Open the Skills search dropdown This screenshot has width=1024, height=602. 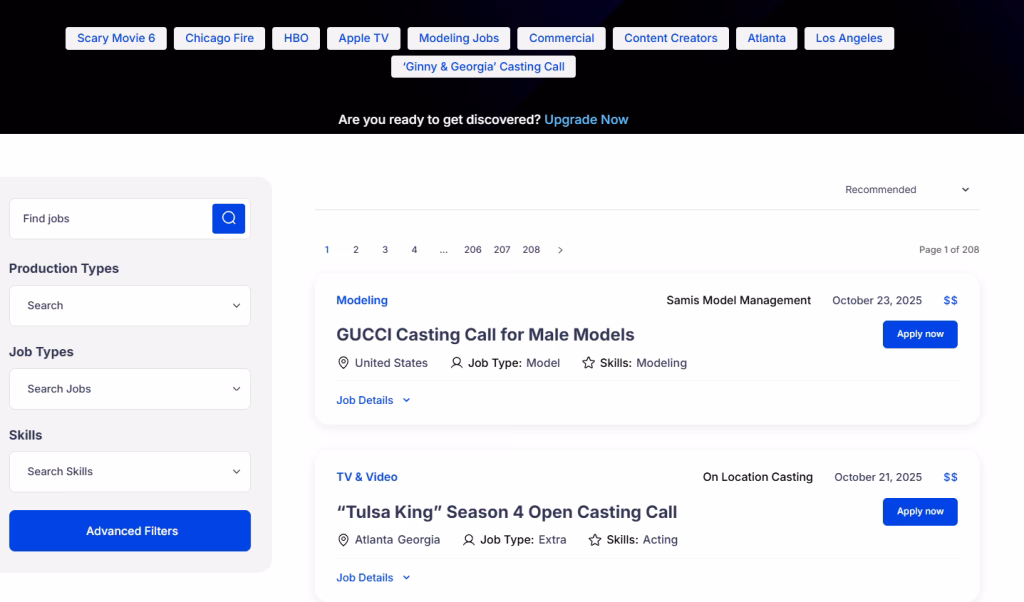tap(130, 472)
